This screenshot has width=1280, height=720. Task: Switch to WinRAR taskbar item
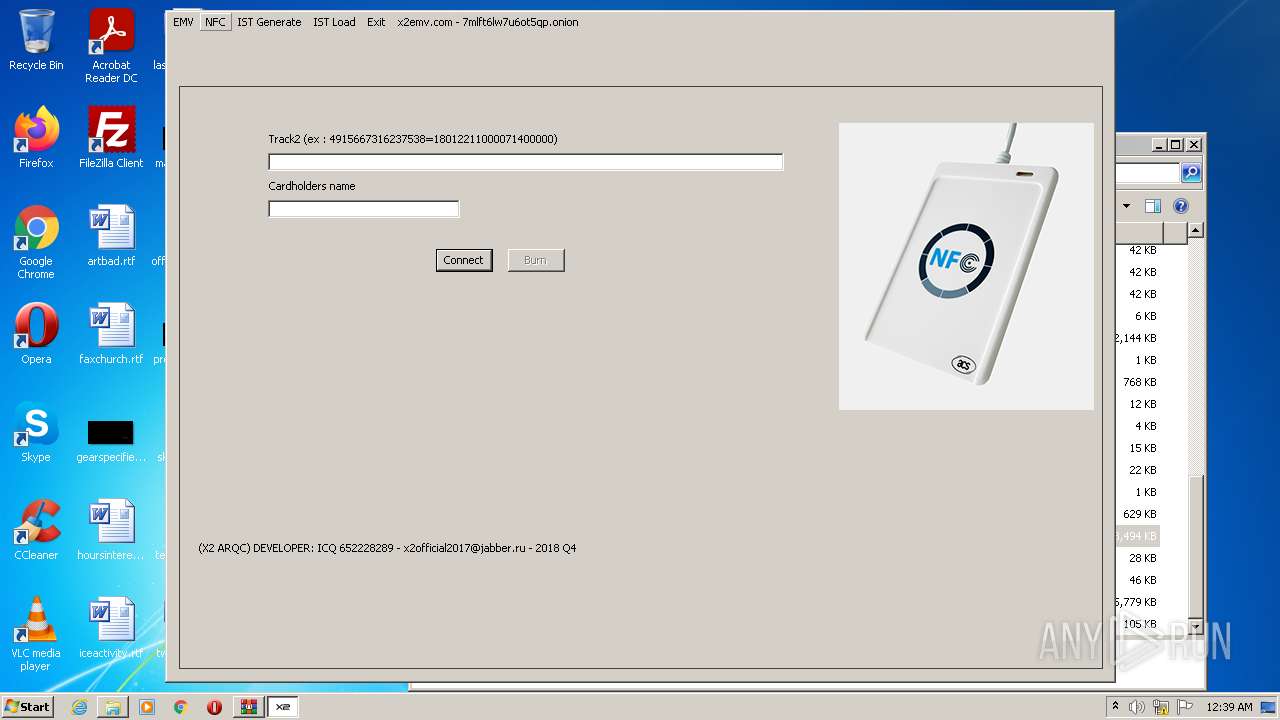[249, 707]
